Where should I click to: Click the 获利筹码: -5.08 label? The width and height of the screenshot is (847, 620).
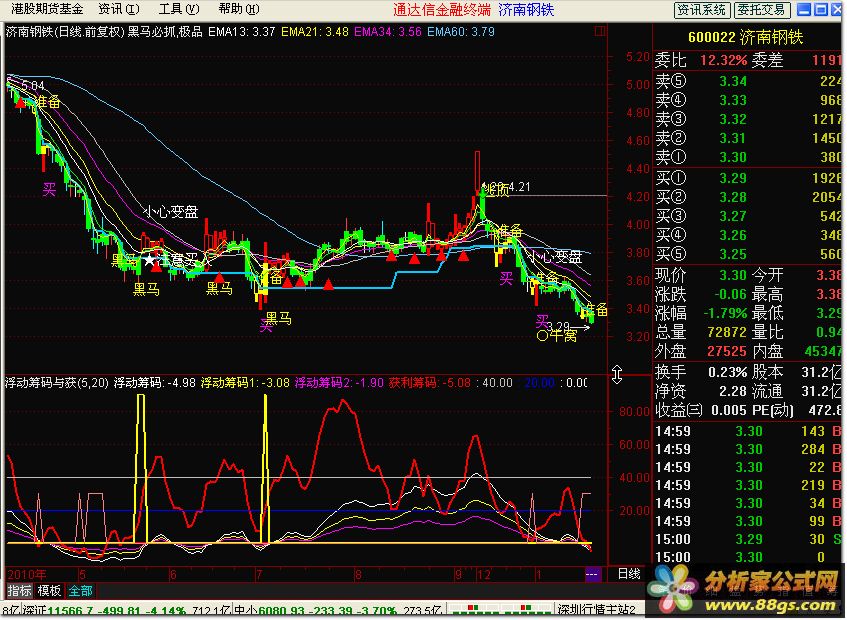pyautogui.click(x=429, y=383)
